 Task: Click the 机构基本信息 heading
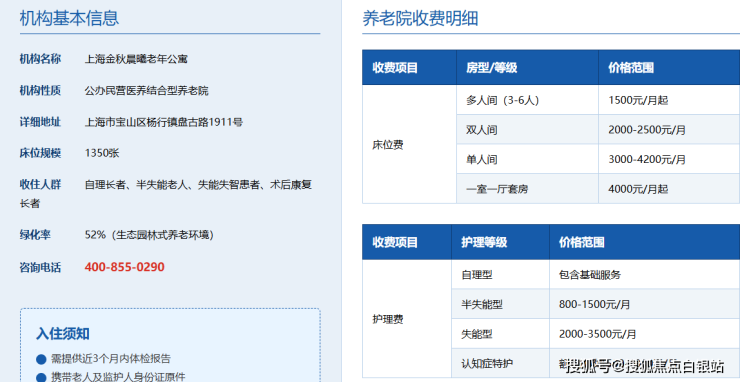69,18
